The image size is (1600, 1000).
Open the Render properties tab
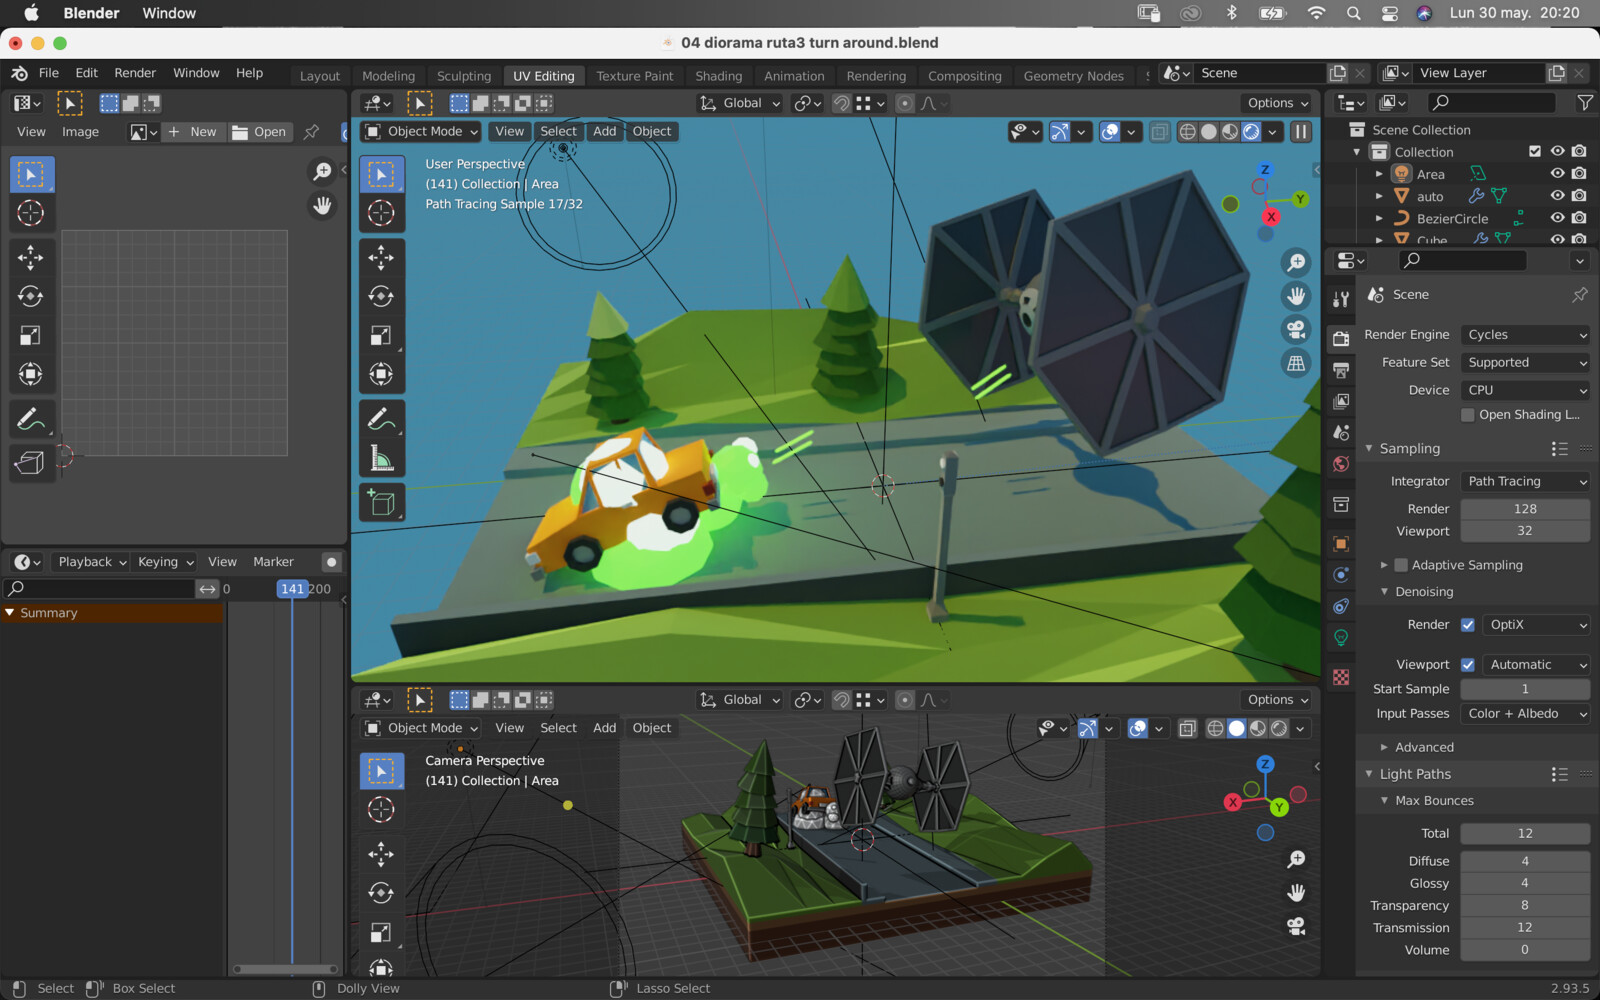[1341, 339]
